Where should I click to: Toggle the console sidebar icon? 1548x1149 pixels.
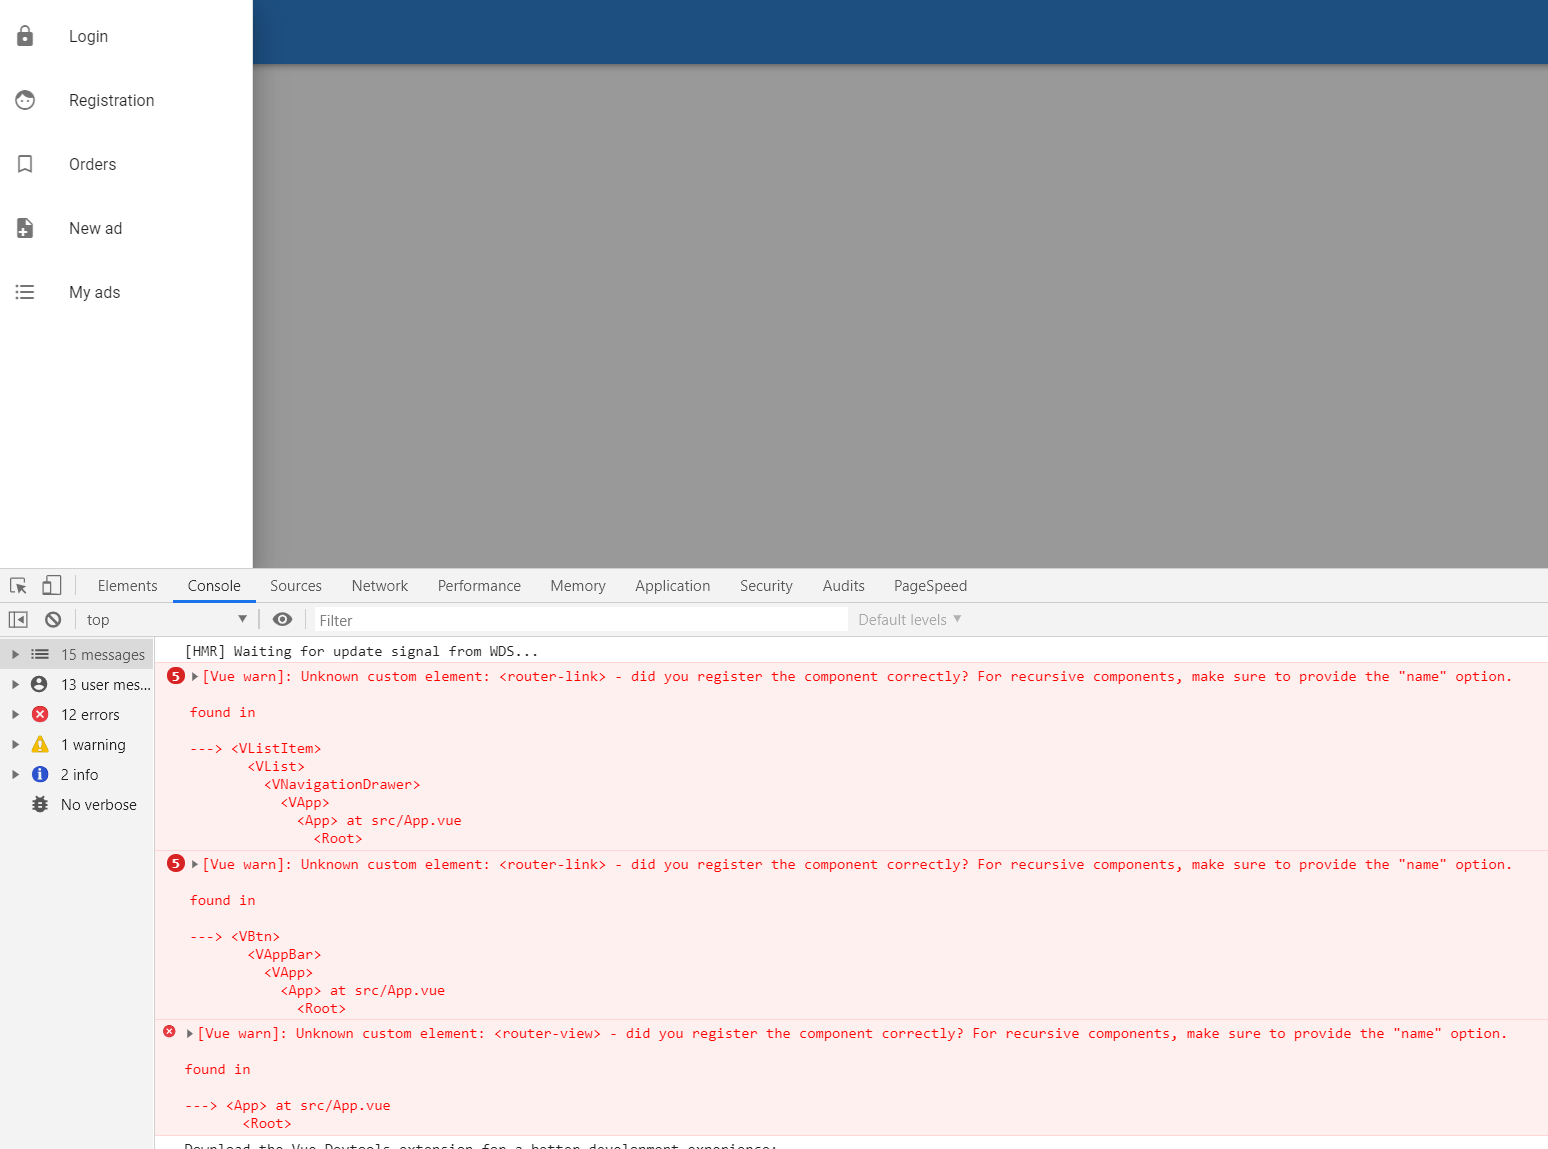click(18, 620)
